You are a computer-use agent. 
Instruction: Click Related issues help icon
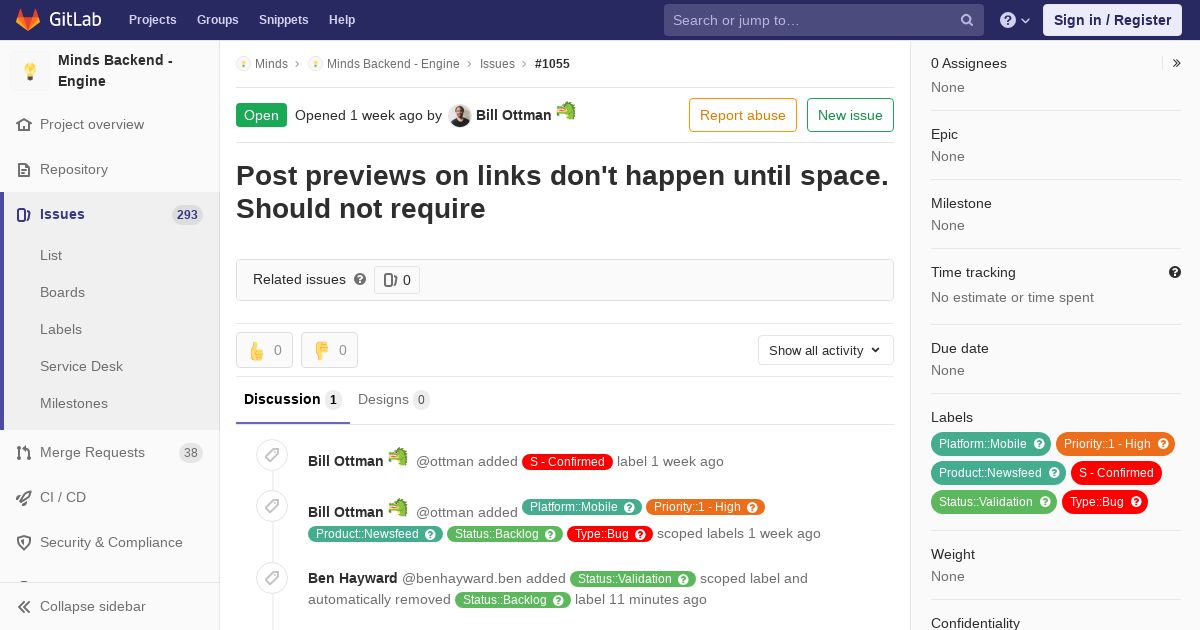pos(360,280)
